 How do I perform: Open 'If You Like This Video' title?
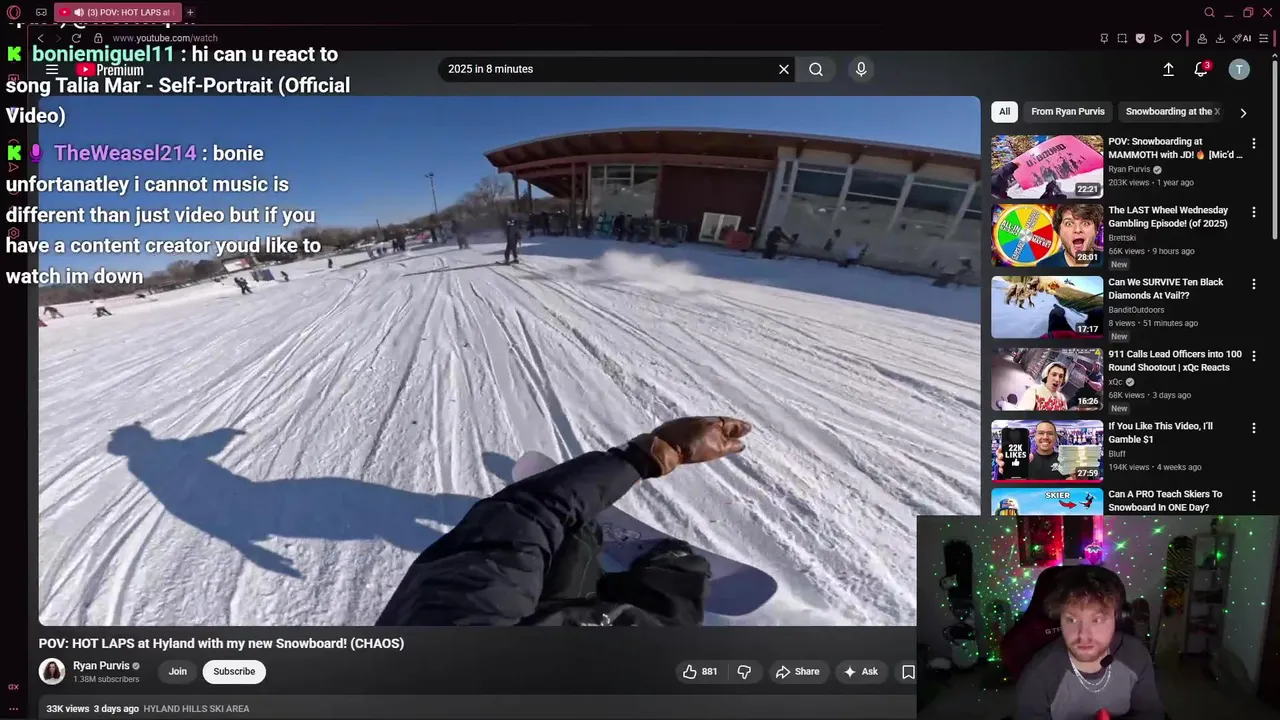(x=1160, y=433)
